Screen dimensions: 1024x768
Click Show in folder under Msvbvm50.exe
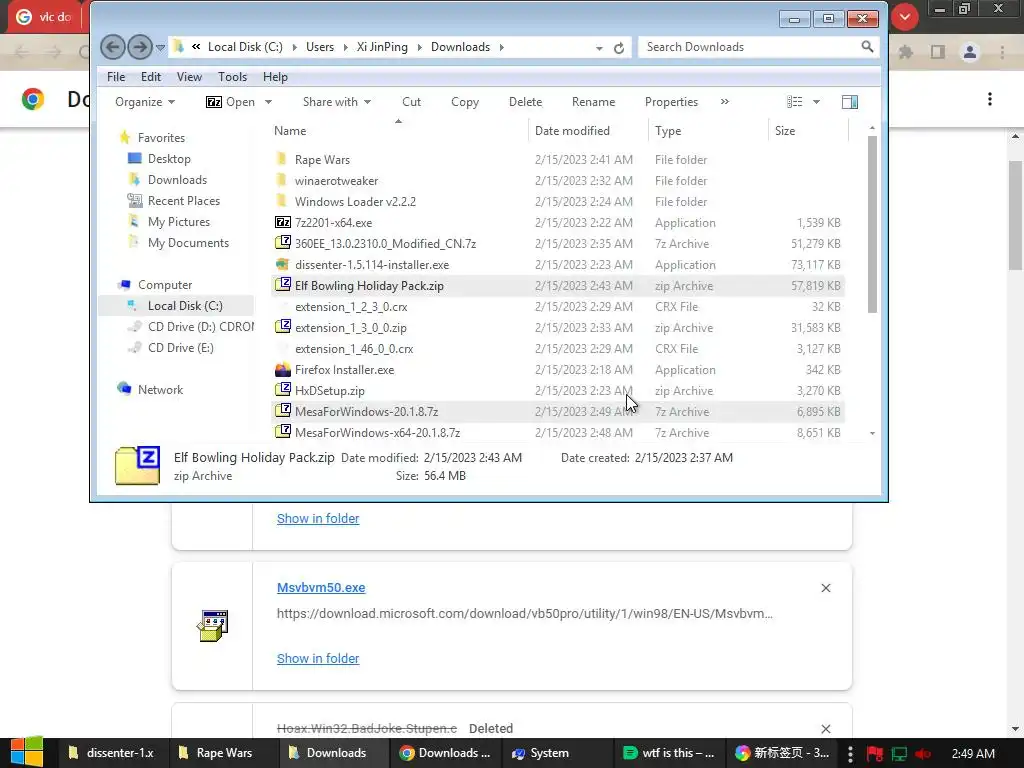point(317,658)
